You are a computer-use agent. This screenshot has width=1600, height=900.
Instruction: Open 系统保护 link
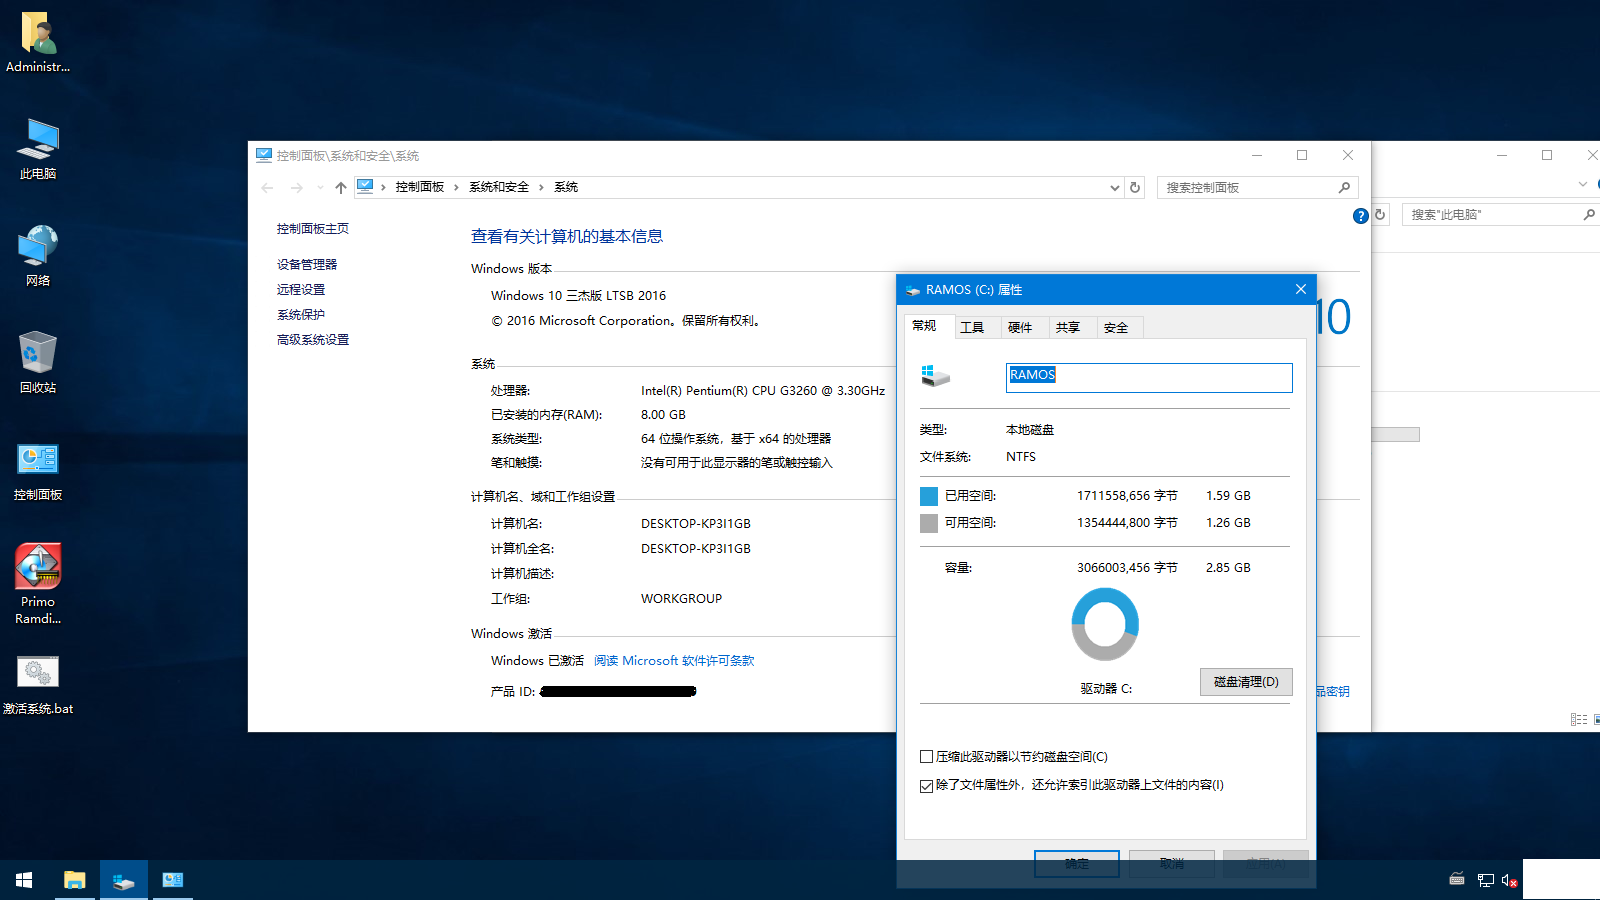[x=301, y=315]
